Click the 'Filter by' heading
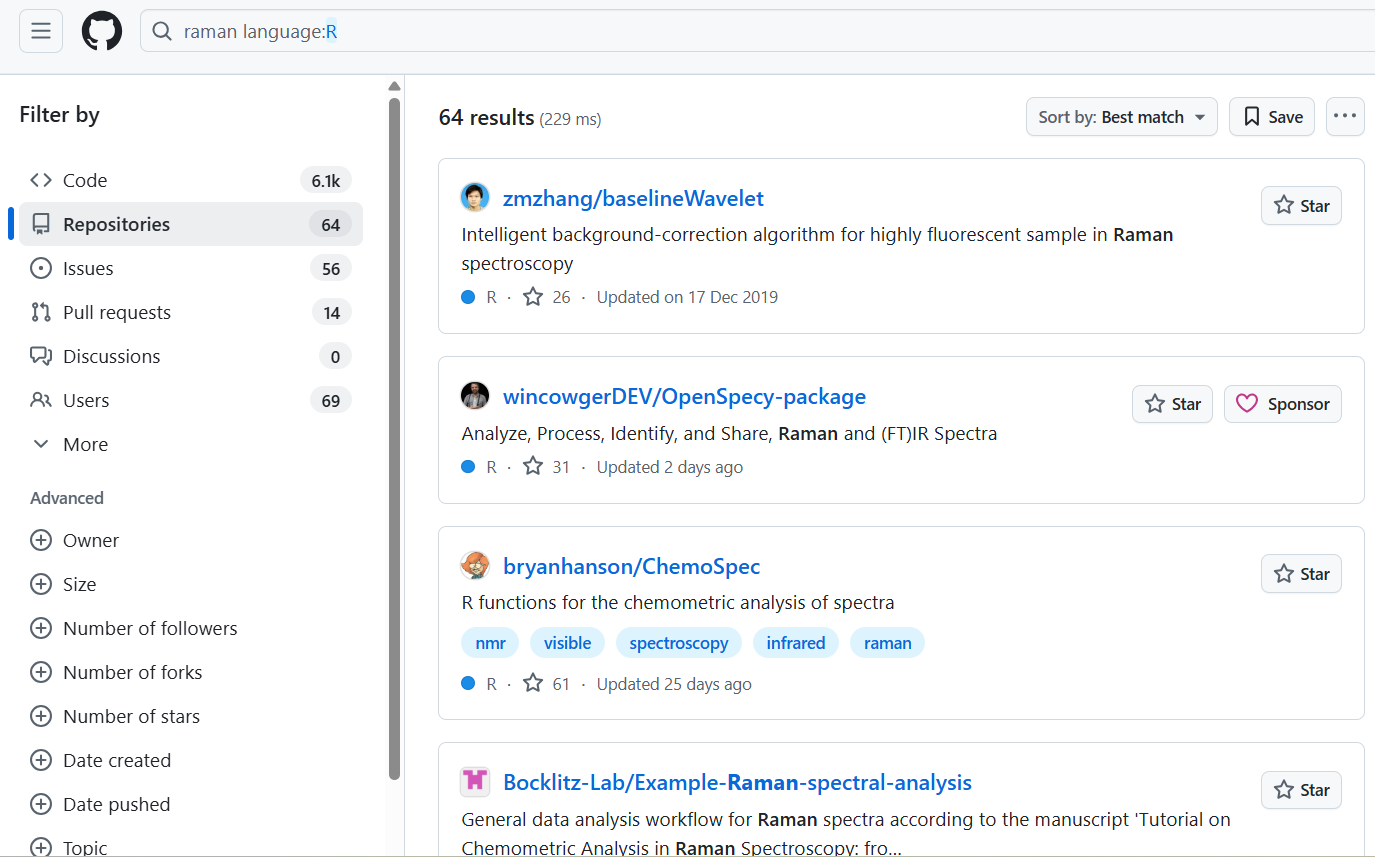Viewport: 1375px width, 857px height. pyautogui.click(x=60, y=114)
